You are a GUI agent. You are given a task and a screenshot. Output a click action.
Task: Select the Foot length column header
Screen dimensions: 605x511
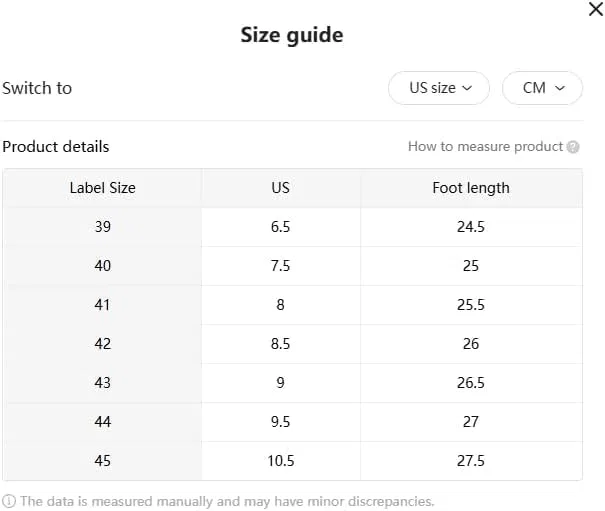click(471, 188)
